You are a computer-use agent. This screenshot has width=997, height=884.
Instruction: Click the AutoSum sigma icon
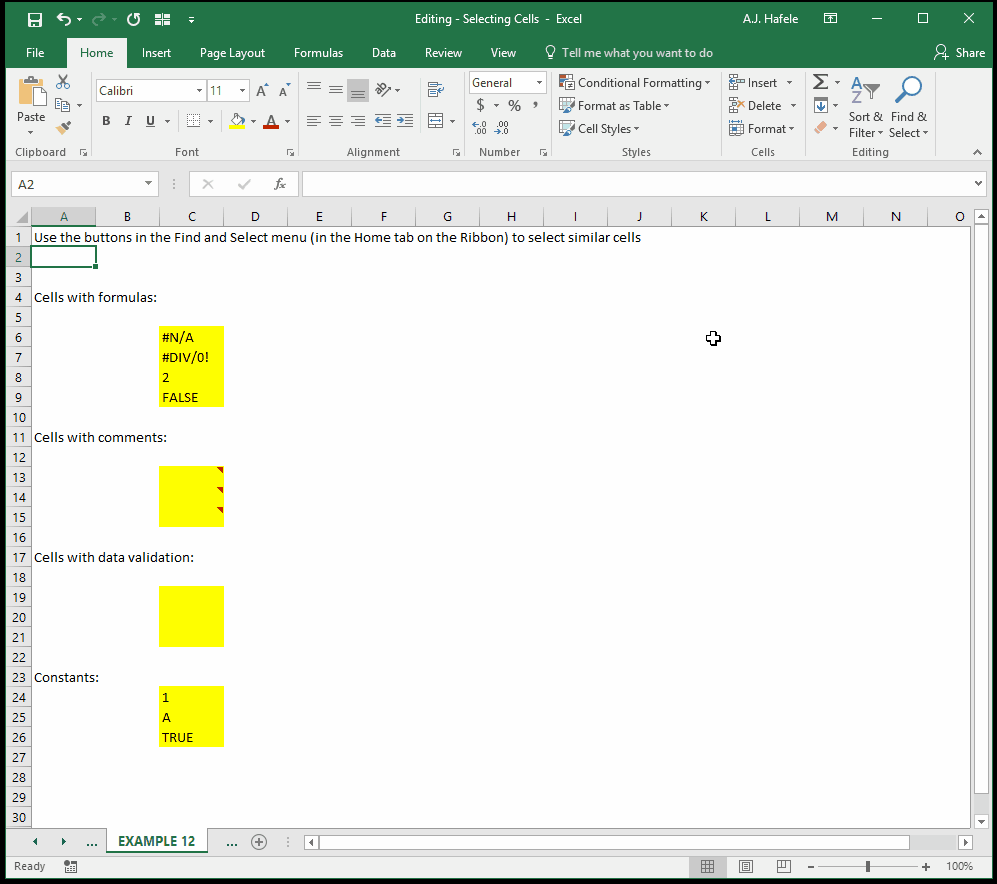pyautogui.click(x=820, y=82)
